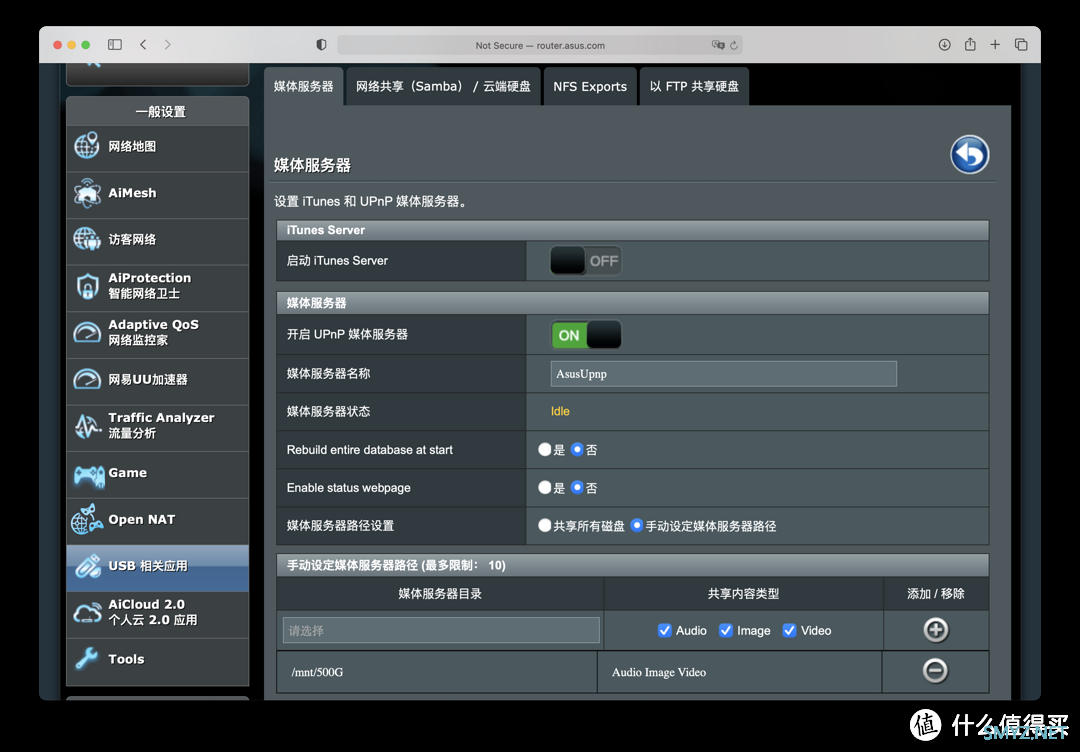The width and height of the screenshot is (1080, 752).
Task: Select 否 for Rebuild entire database at start
Action: pyautogui.click(x=577, y=450)
